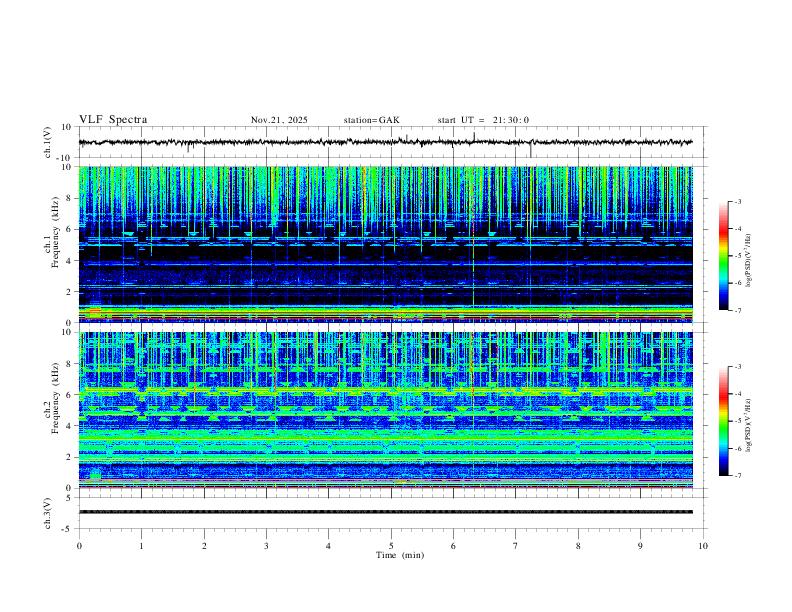Click the "4" tick on the time axis

(328, 546)
